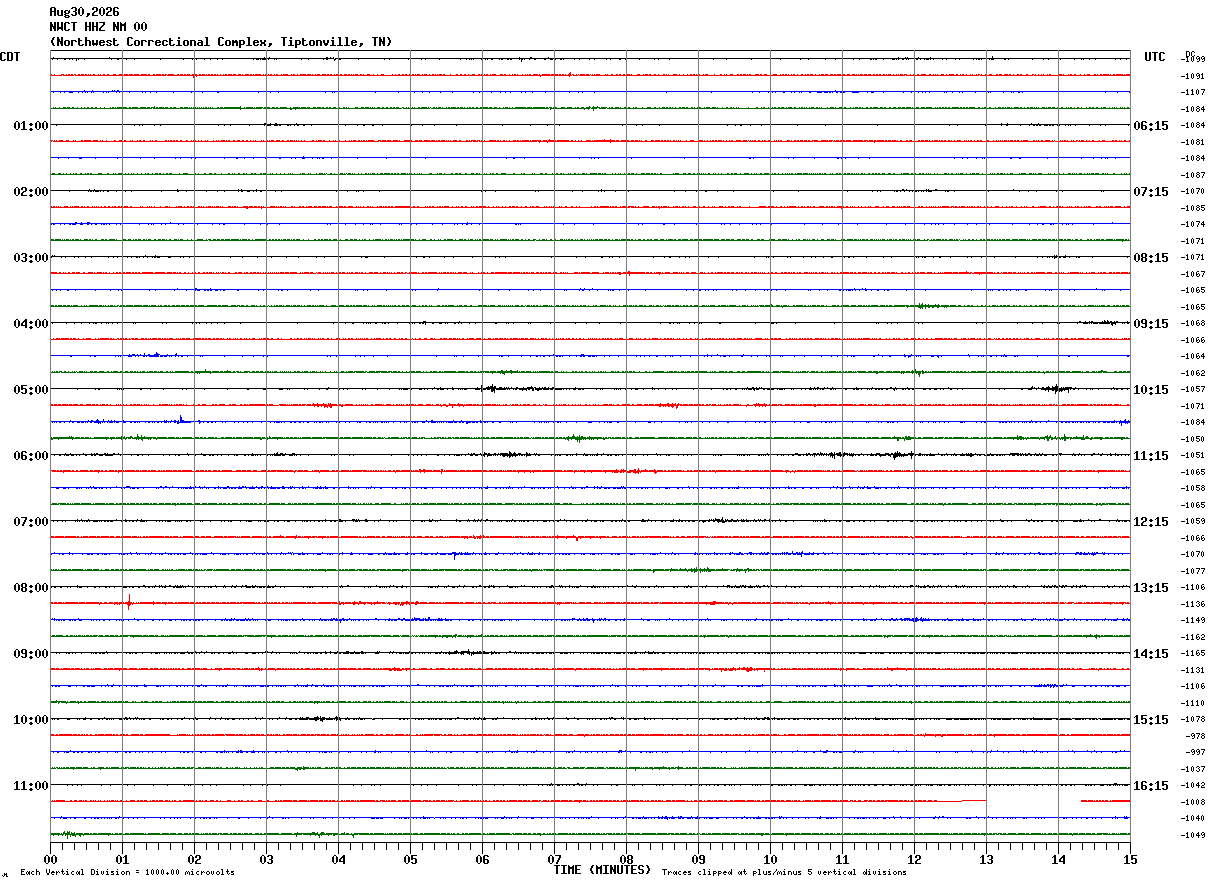Click the 08:00 CDT row label
This screenshot has width=1210, height=886.
(31, 588)
